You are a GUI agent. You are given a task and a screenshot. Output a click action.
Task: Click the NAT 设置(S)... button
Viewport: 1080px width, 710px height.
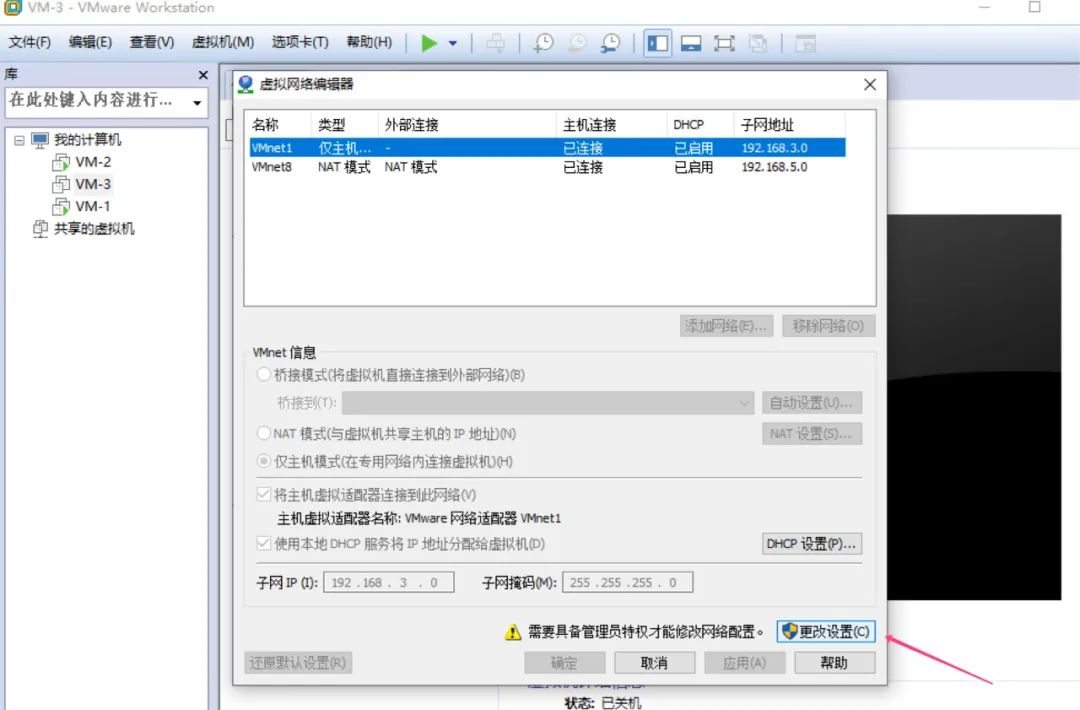(812, 434)
